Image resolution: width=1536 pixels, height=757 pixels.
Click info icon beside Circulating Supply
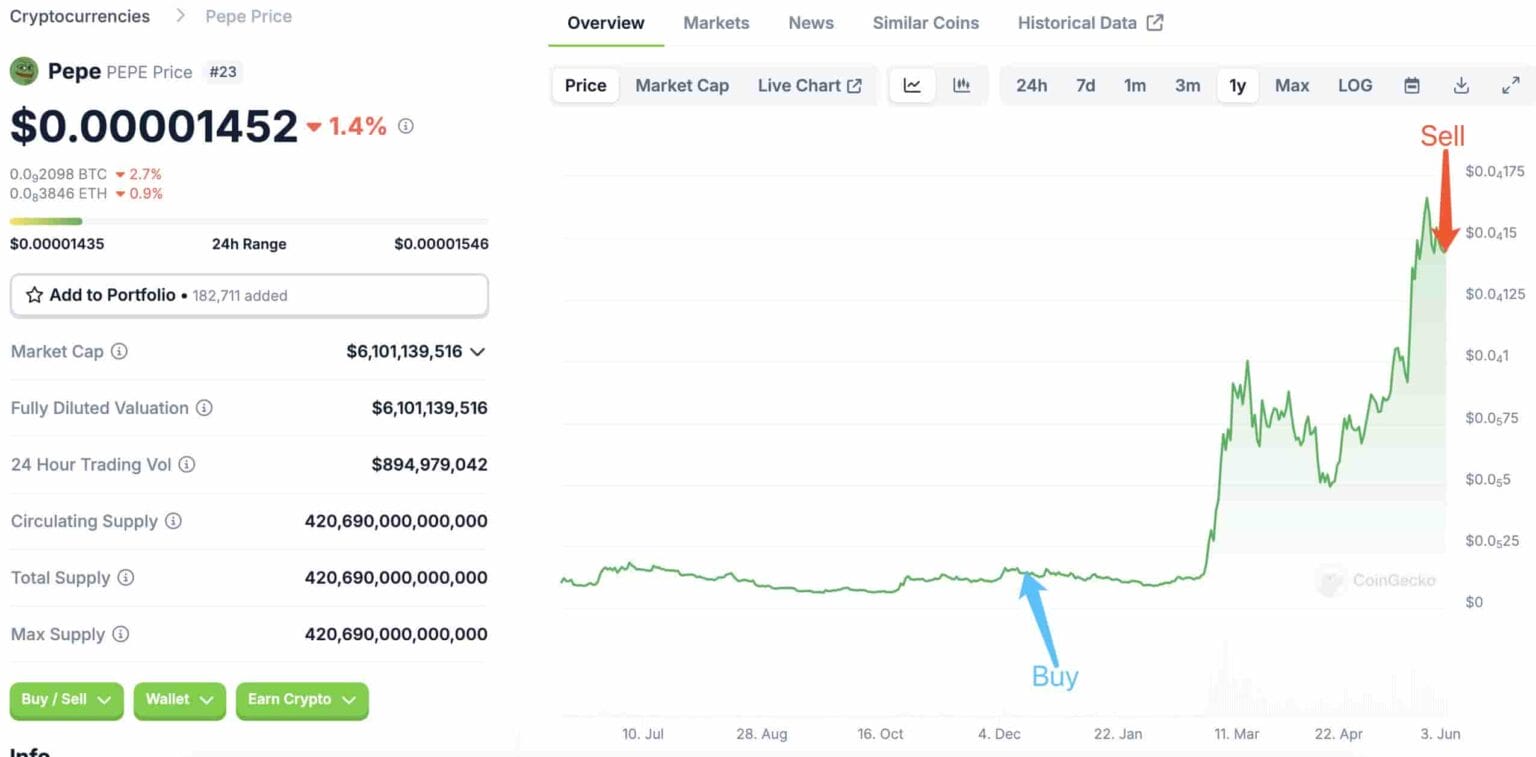(x=173, y=521)
